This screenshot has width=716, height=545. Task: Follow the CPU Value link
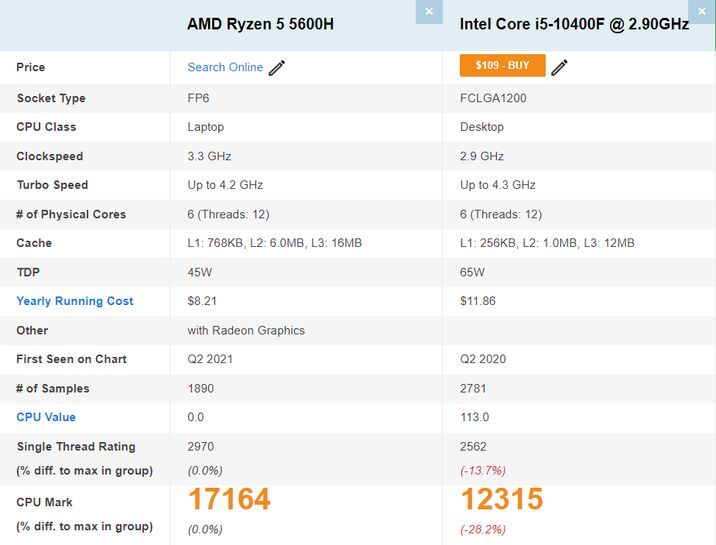coord(46,417)
